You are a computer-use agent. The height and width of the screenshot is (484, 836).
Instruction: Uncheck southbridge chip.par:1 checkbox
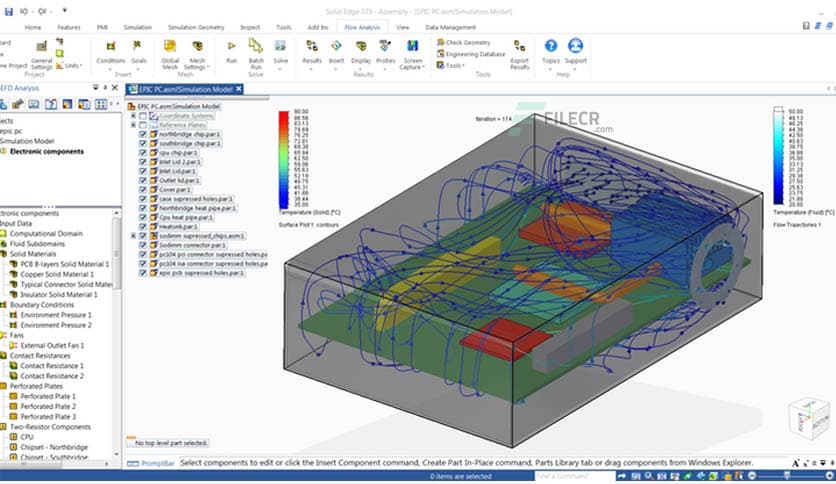coord(143,143)
